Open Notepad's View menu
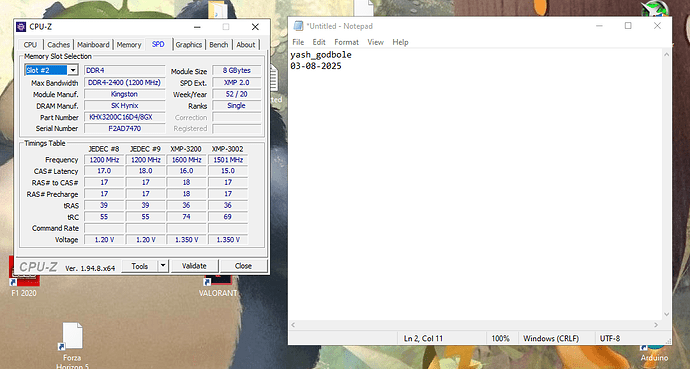The height and width of the screenshot is (369, 690). coord(375,42)
